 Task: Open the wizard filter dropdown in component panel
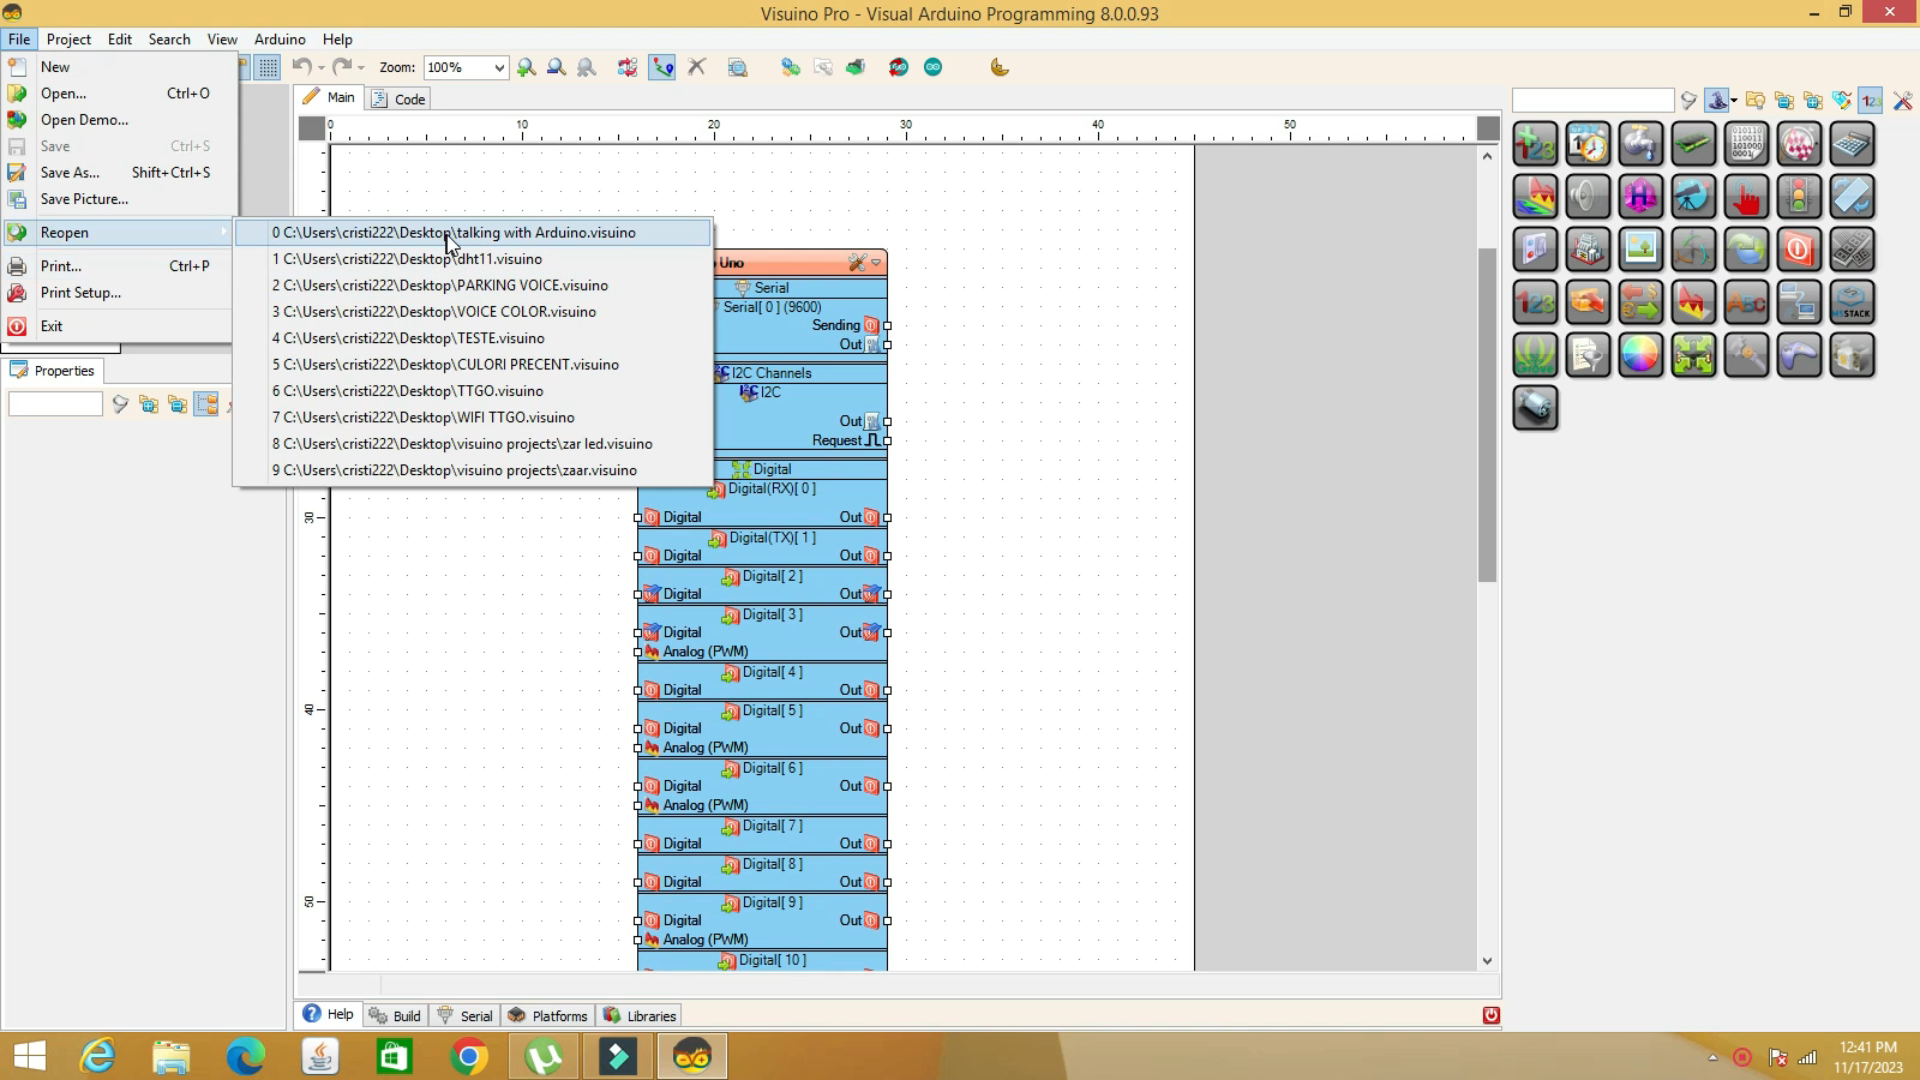[x=1733, y=100]
